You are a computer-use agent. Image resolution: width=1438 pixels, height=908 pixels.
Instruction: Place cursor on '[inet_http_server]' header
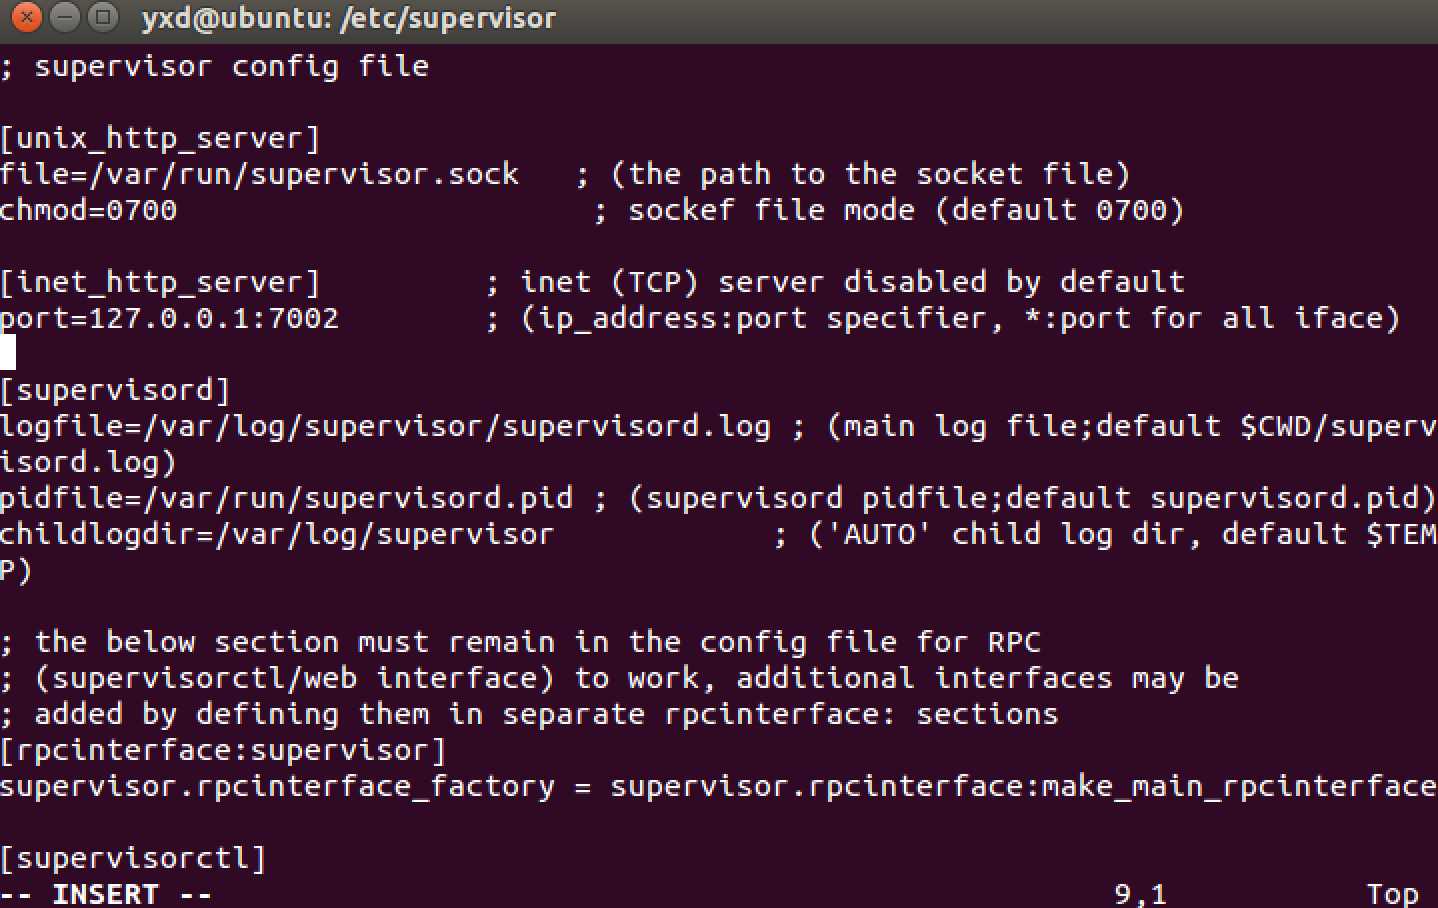[x=160, y=282]
